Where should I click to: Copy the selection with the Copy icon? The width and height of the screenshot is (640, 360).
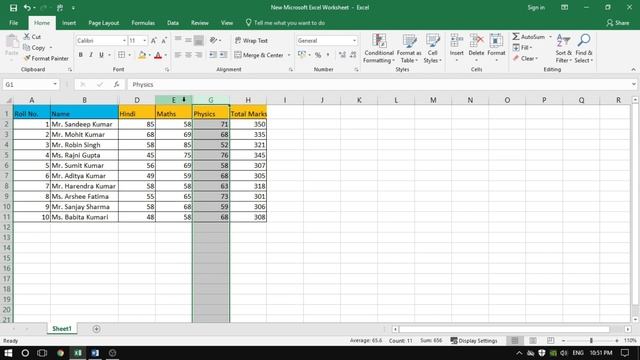[27, 48]
